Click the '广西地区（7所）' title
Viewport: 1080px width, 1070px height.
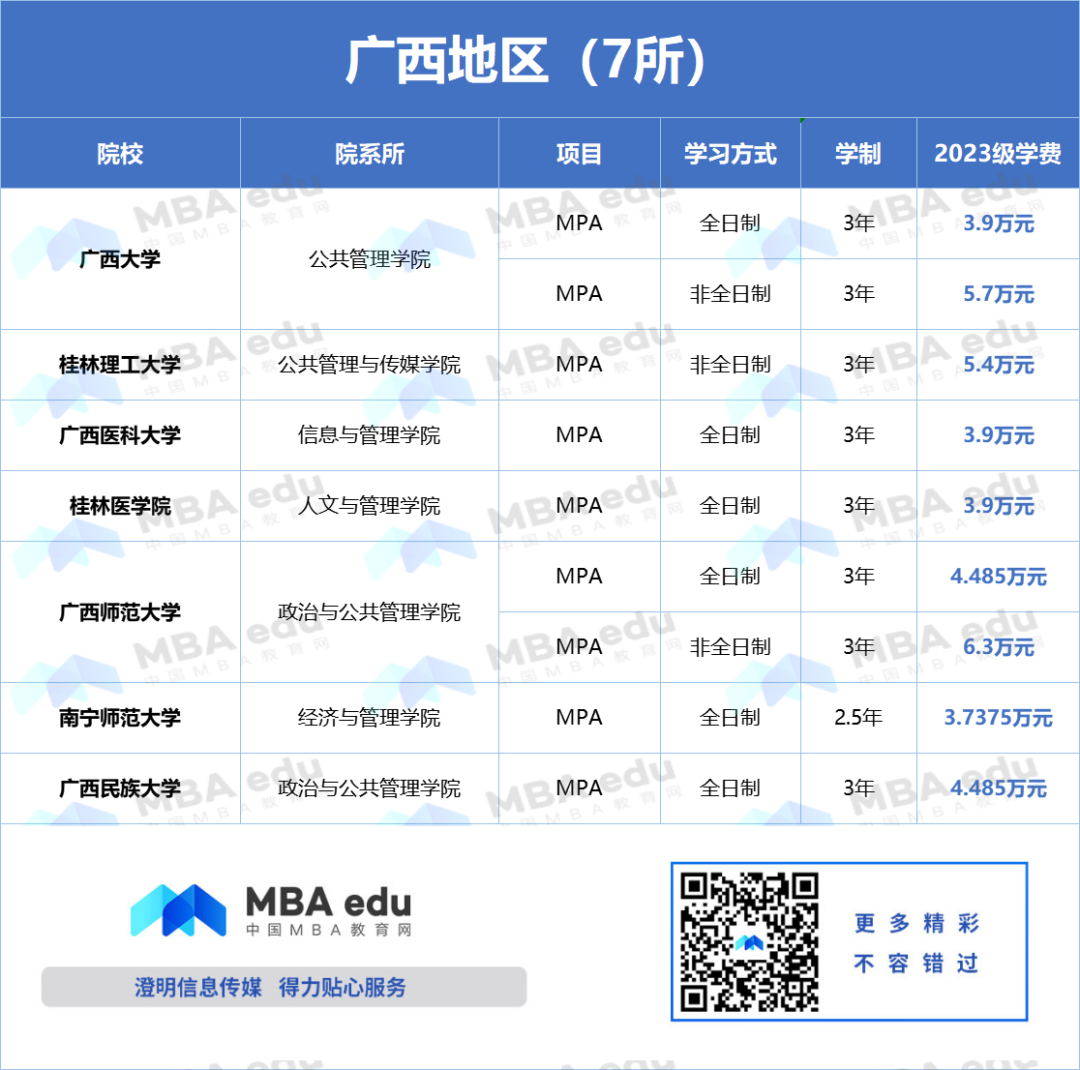[525, 61]
